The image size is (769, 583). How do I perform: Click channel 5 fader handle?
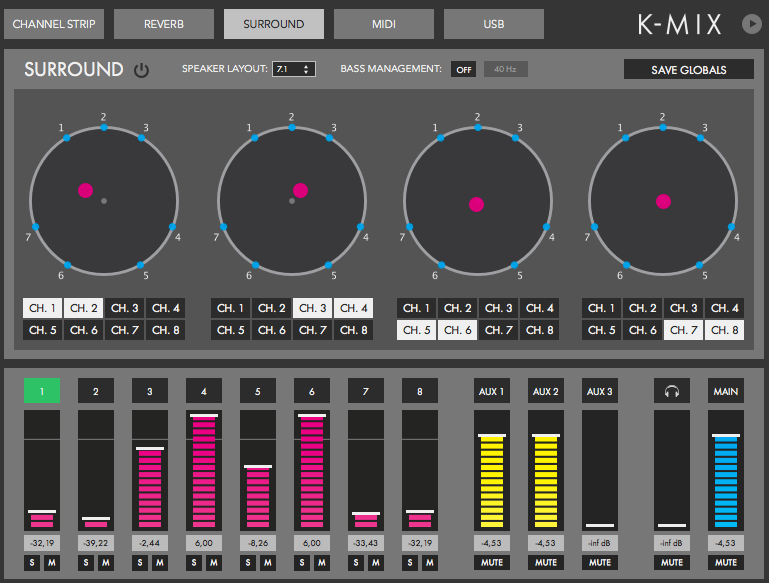tap(258, 467)
